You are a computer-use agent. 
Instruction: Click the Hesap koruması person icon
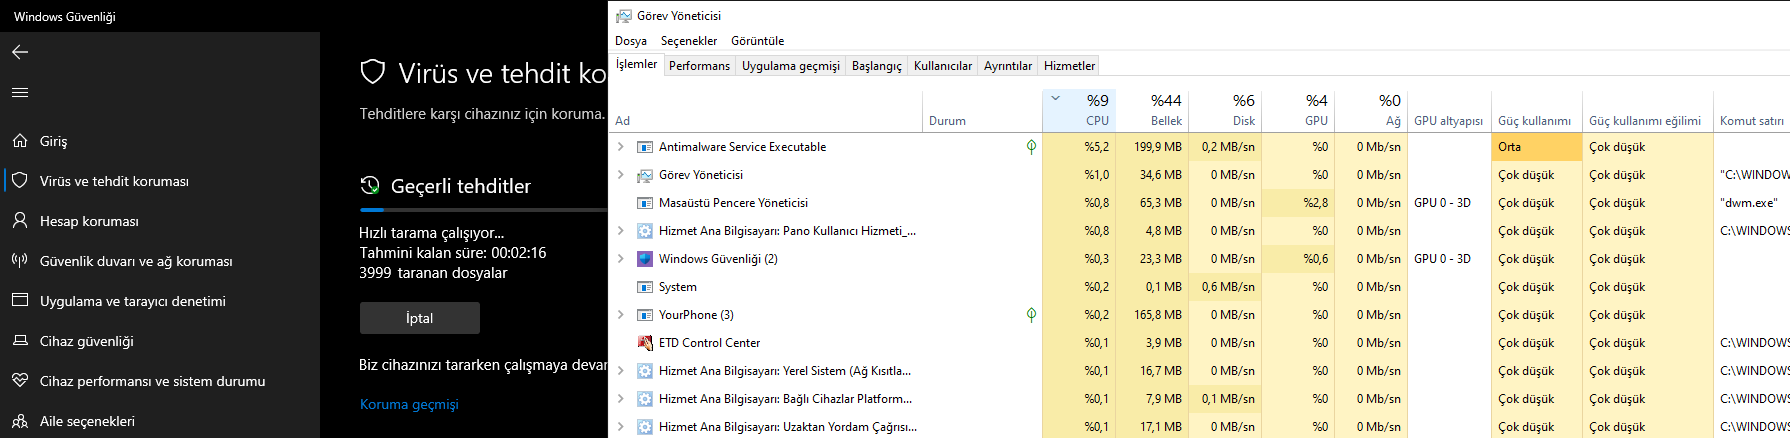(x=20, y=221)
